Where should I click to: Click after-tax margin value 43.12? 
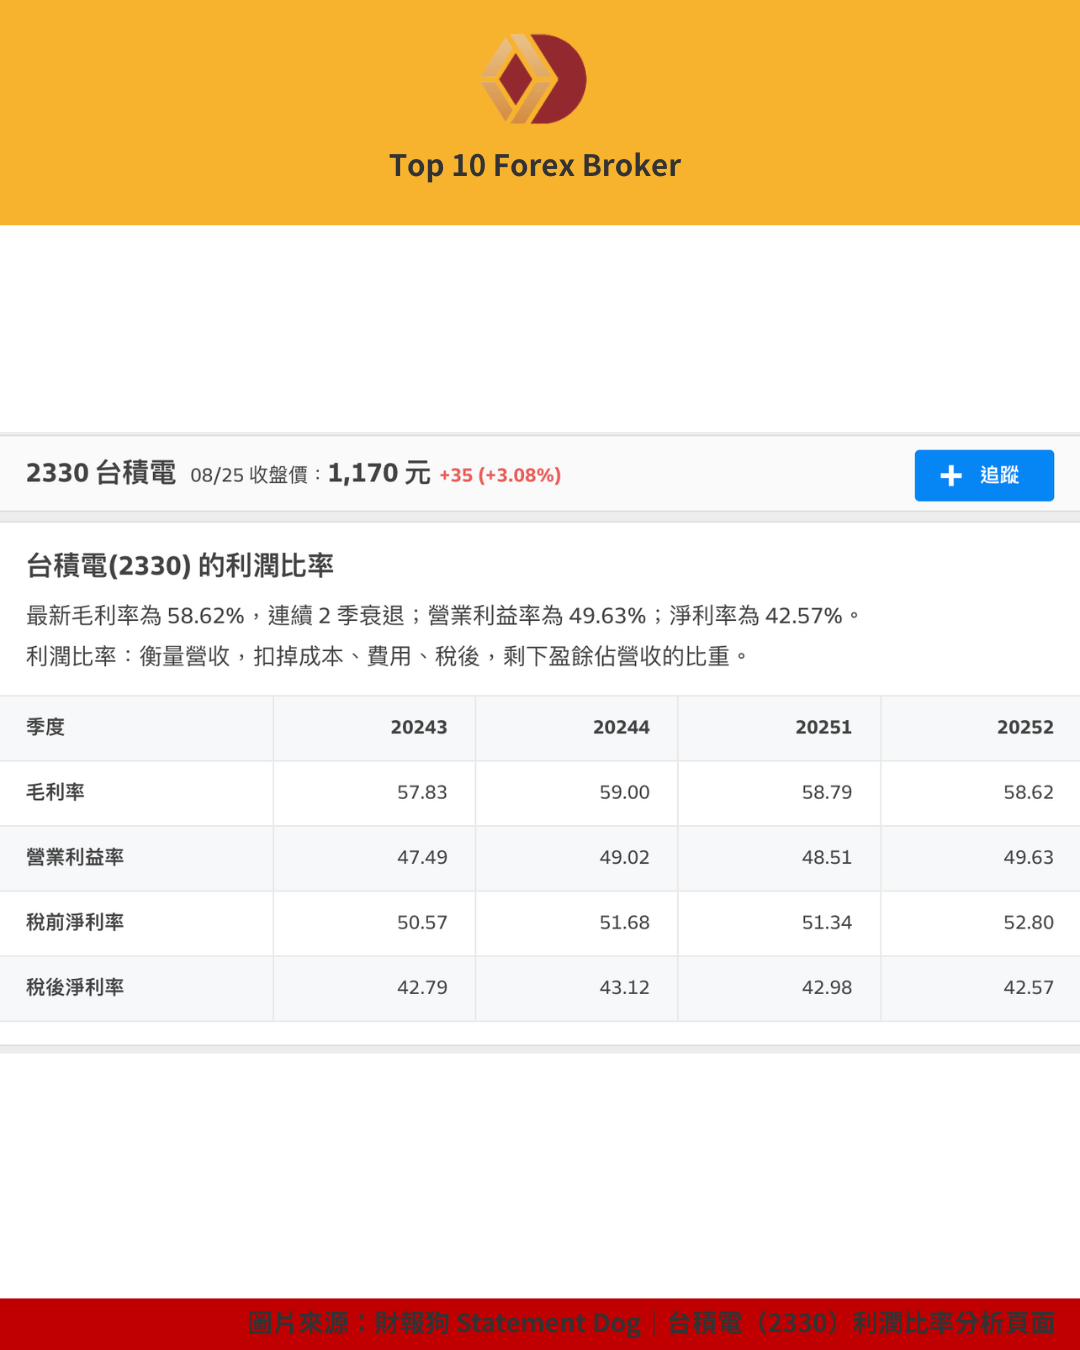(x=624, y=988)
